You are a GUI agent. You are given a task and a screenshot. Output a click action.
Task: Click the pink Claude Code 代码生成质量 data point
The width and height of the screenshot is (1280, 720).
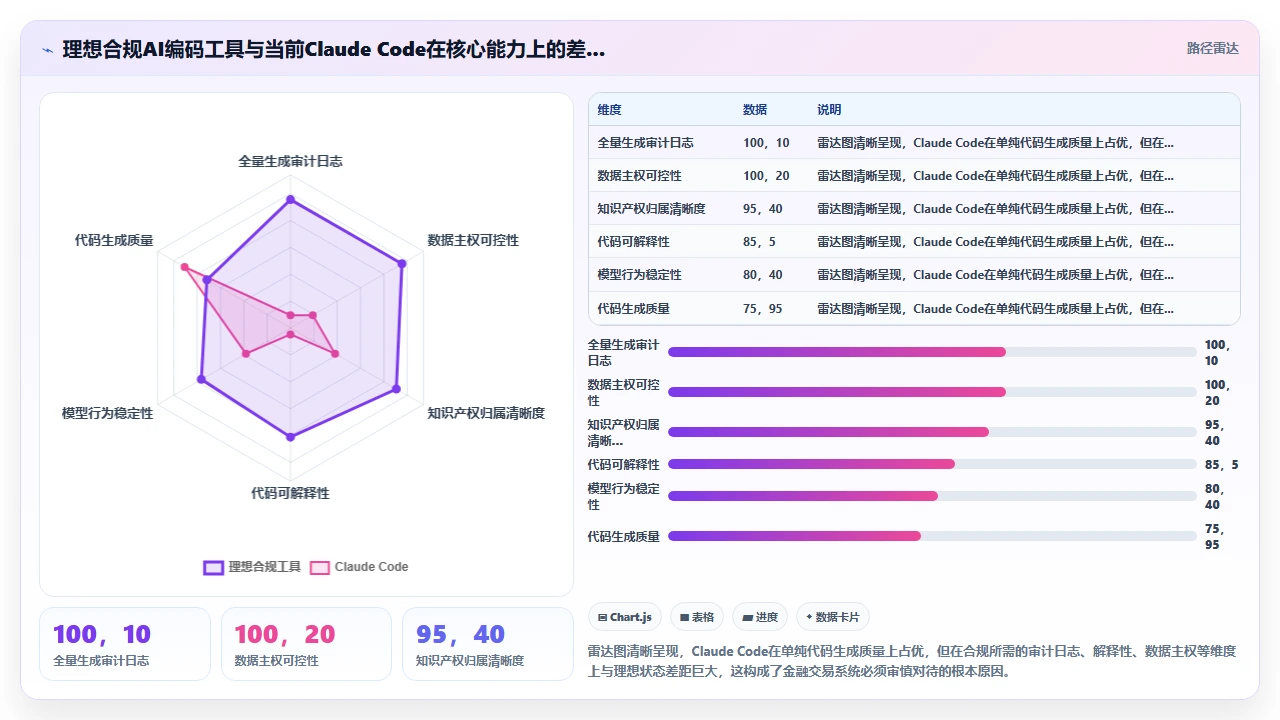click(184, 267)
